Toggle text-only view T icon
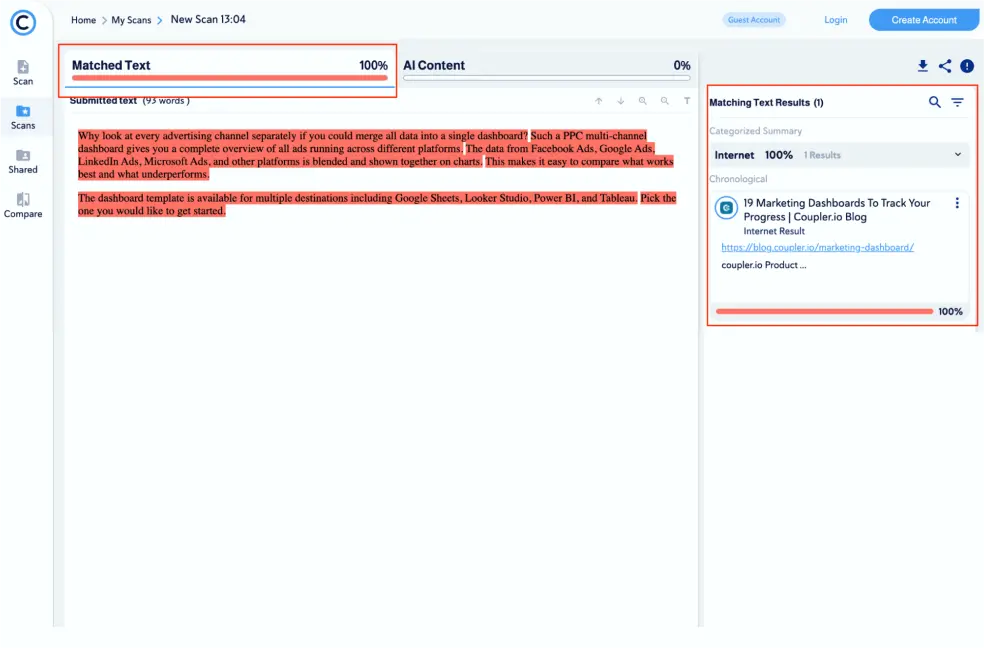This screenshot has height=648, width=984. 687,101
